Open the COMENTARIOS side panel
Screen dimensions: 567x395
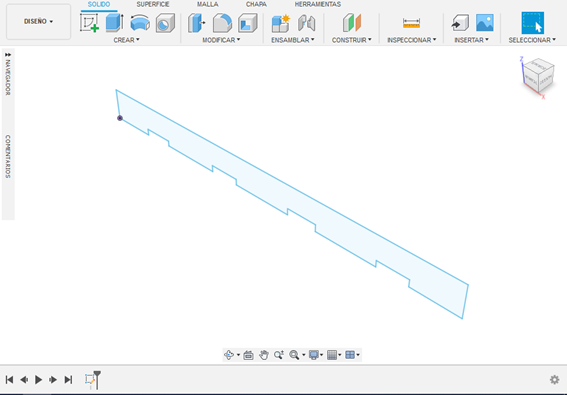click(x=8, y=156)
